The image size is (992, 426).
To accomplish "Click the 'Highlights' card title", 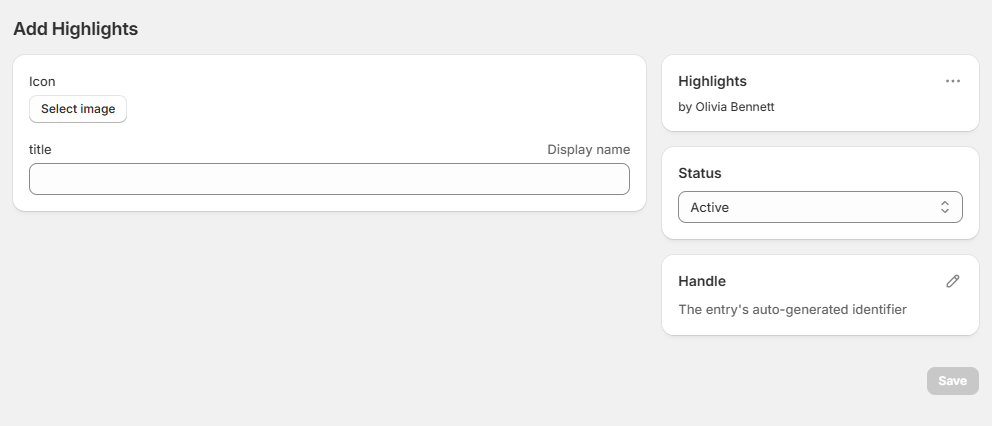I will click(x=712, y=81).
